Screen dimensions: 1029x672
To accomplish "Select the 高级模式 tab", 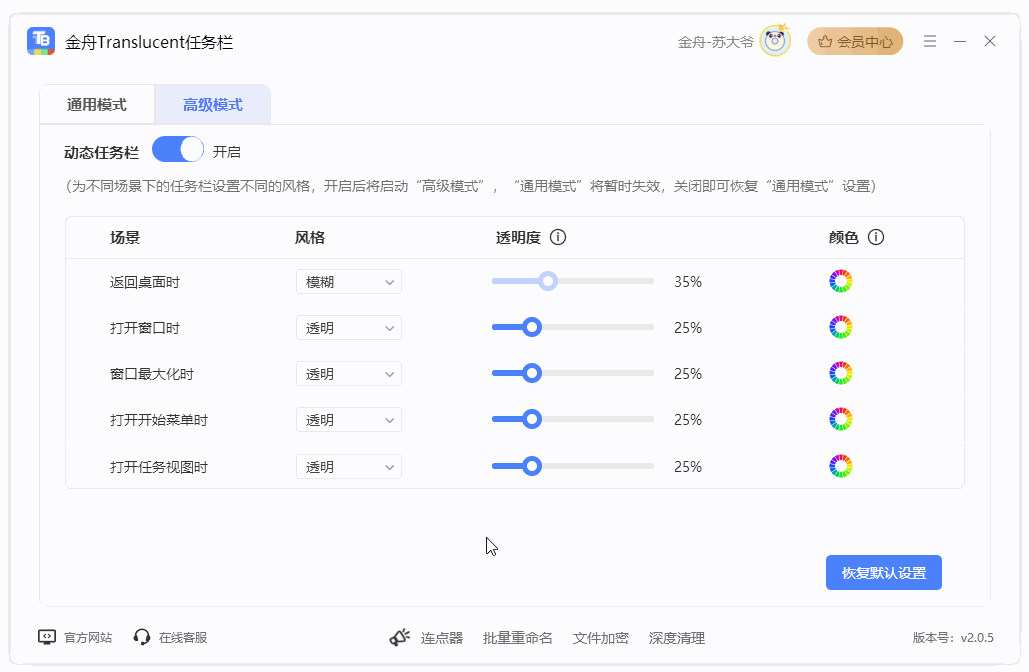I will coord(212,105).
